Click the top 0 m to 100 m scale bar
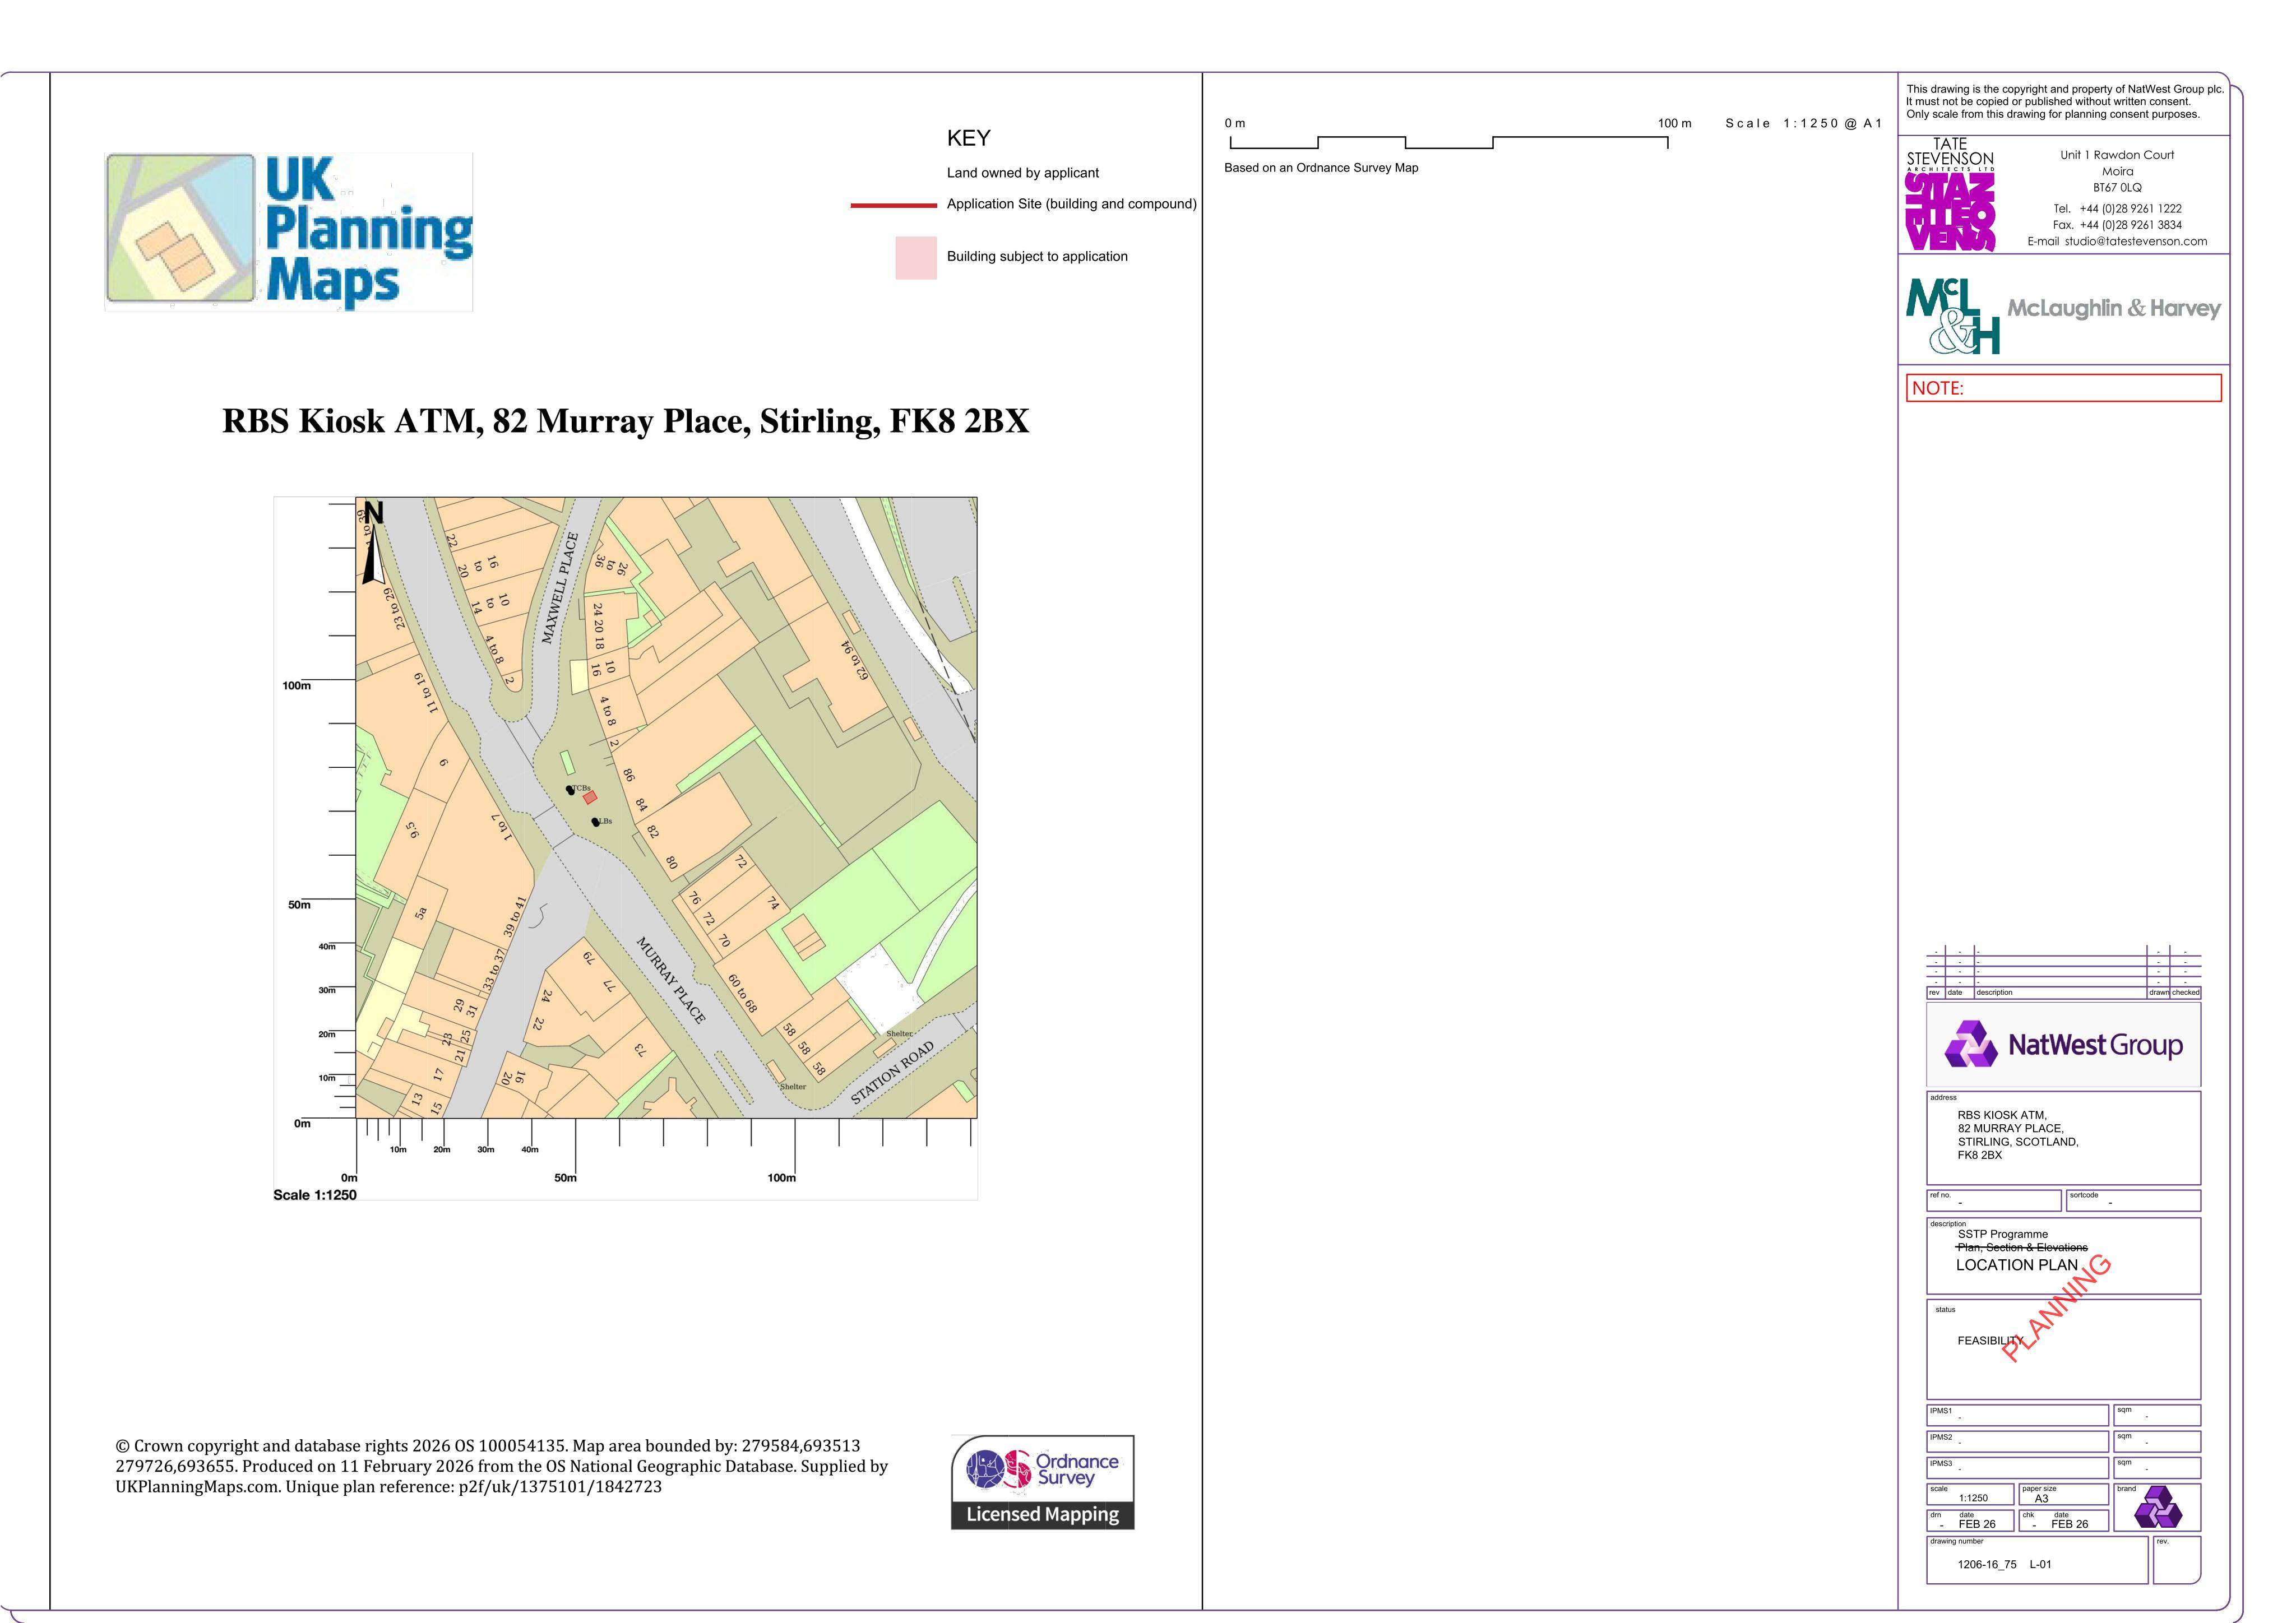 click(1449, 142)
